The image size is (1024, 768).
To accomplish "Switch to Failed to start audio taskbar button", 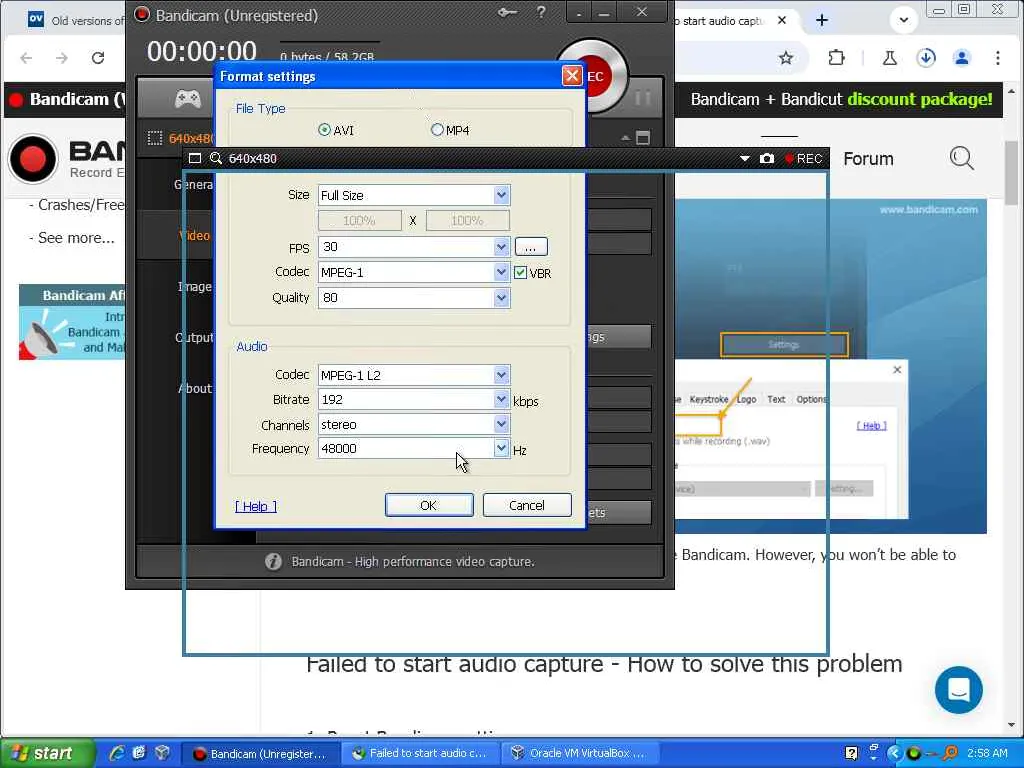I will [x=420, y=754].
